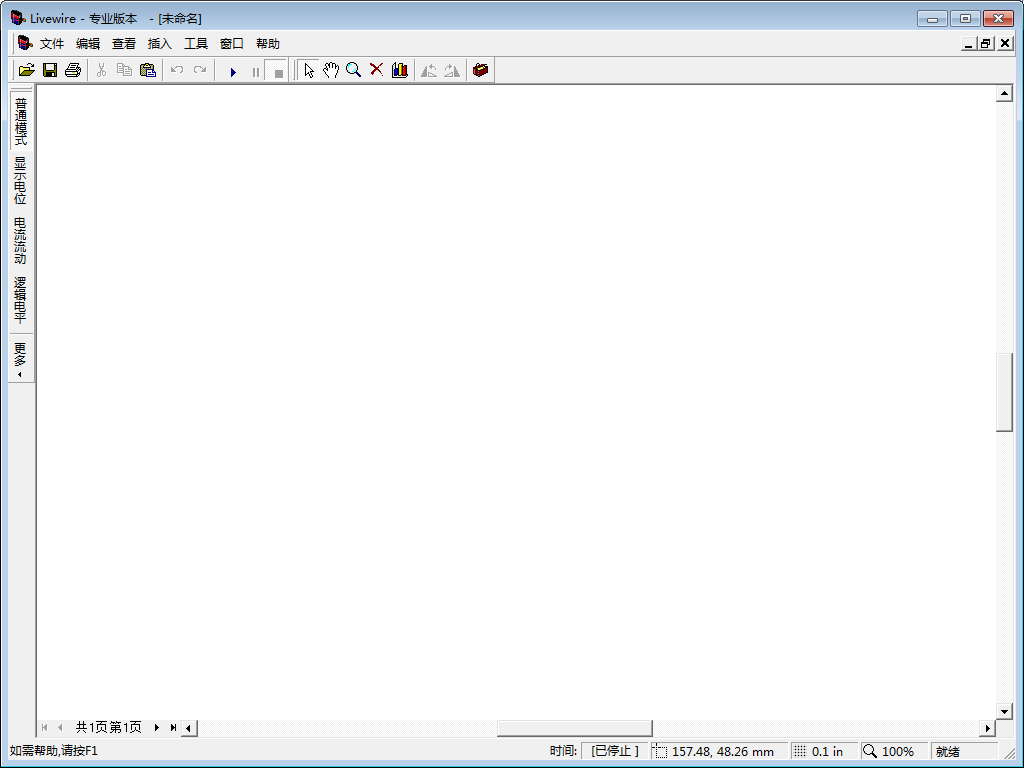The height and width of the screenshot is (768, 1024).
Task: Go to last page arrow
Action: click(x=172, y=728)
